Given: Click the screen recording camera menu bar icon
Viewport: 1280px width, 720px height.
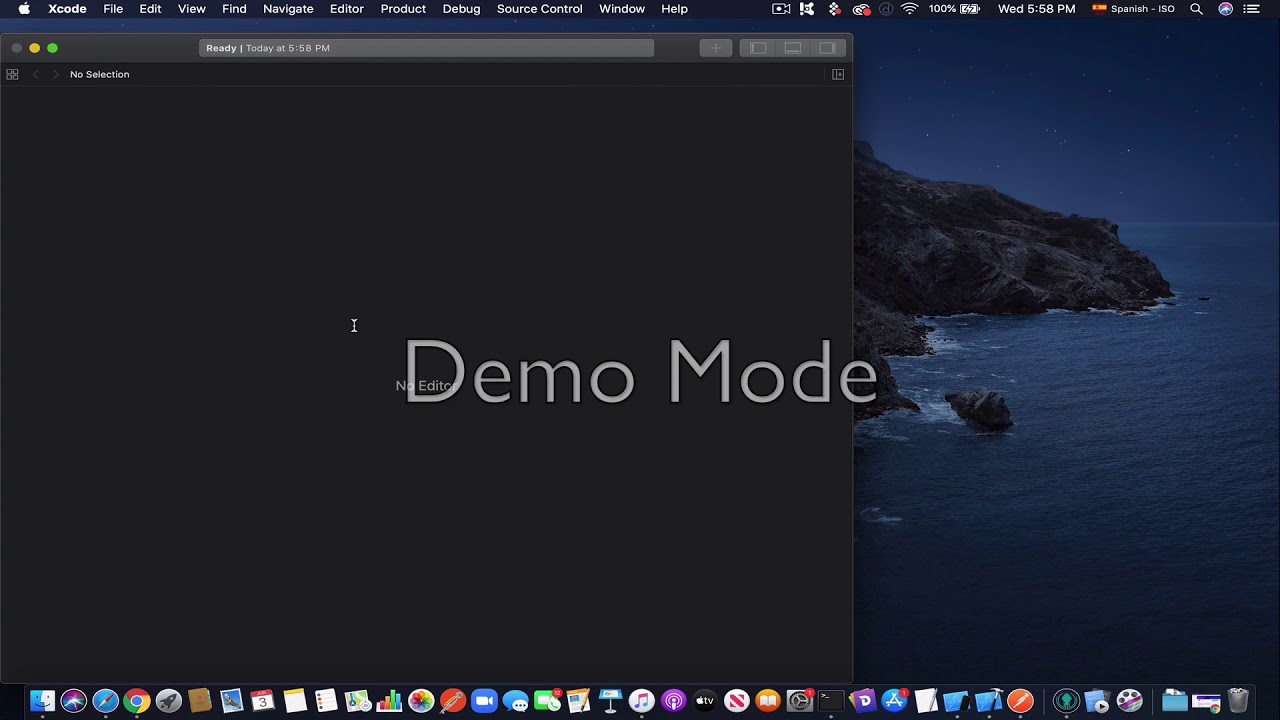Looking at the screenshot, I should click(x=781, y=9).
